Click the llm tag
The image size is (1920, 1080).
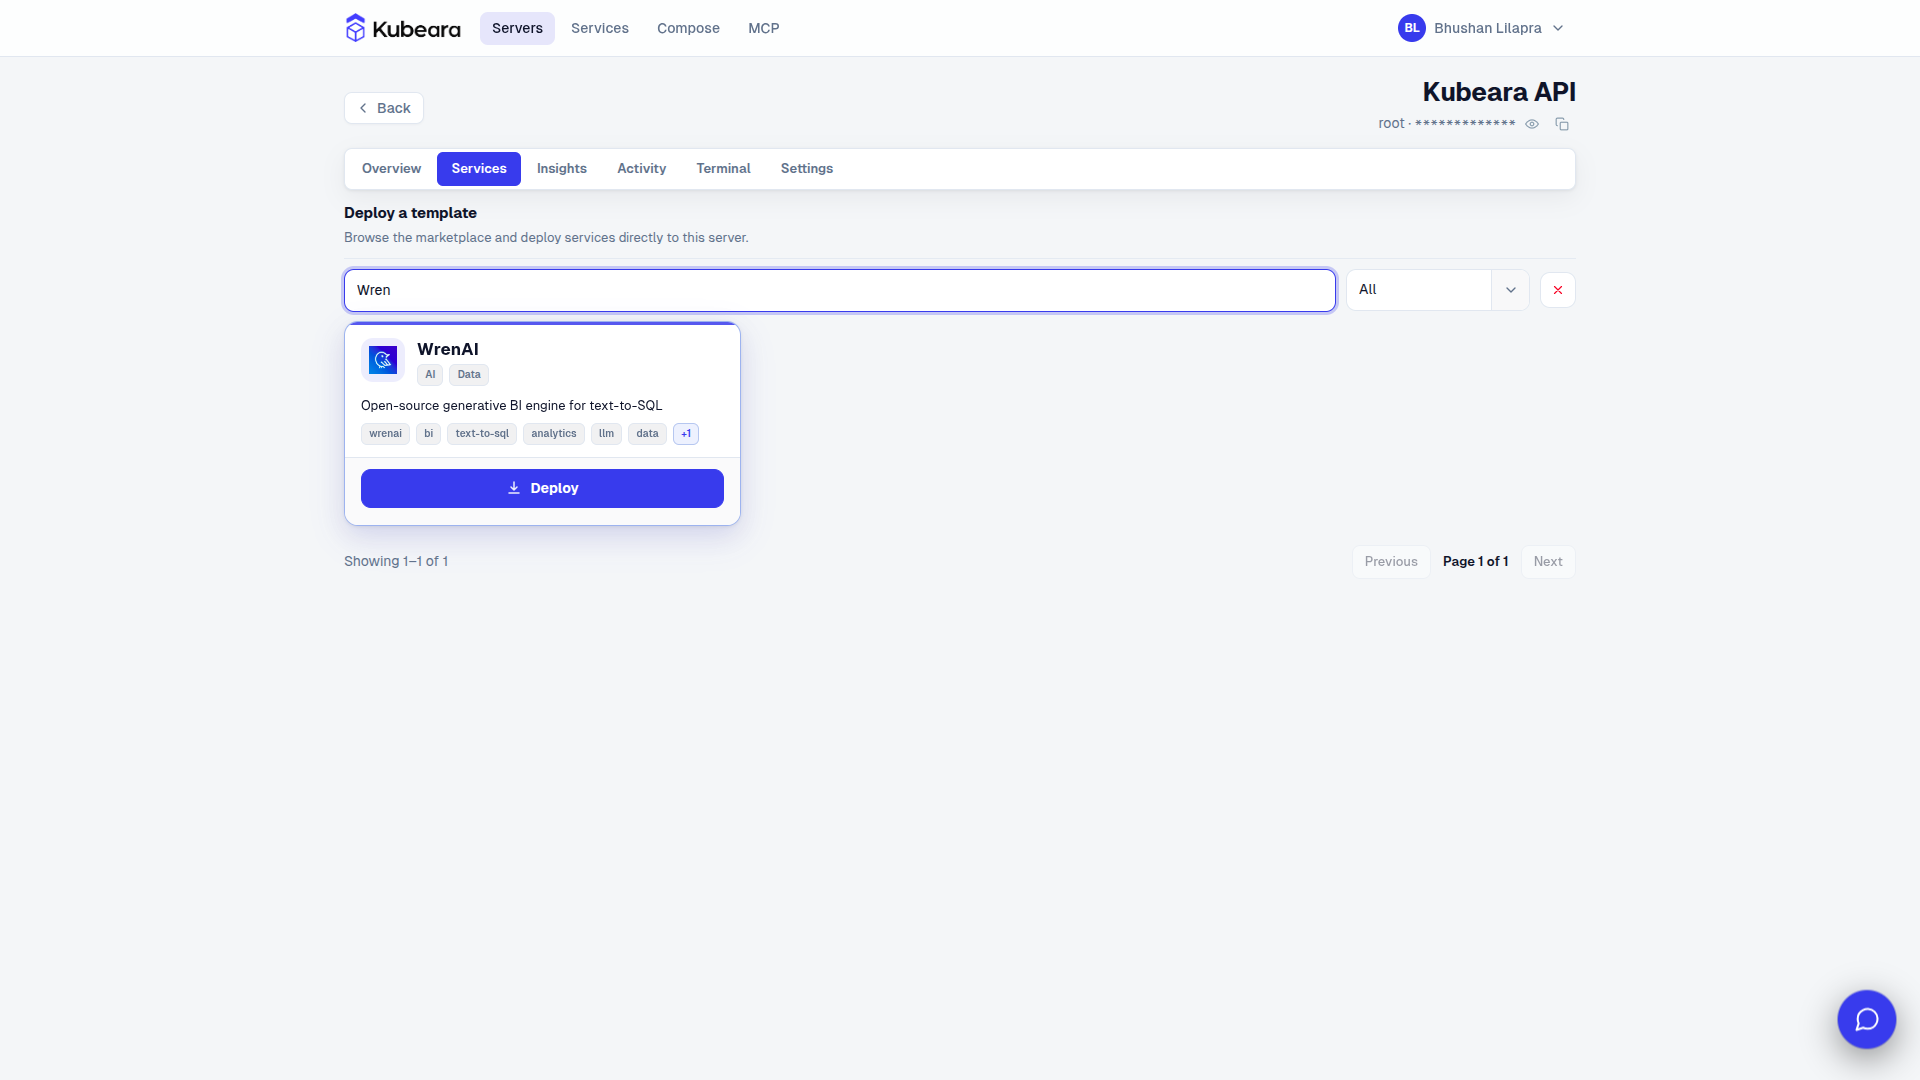click(x=606, y=434)
